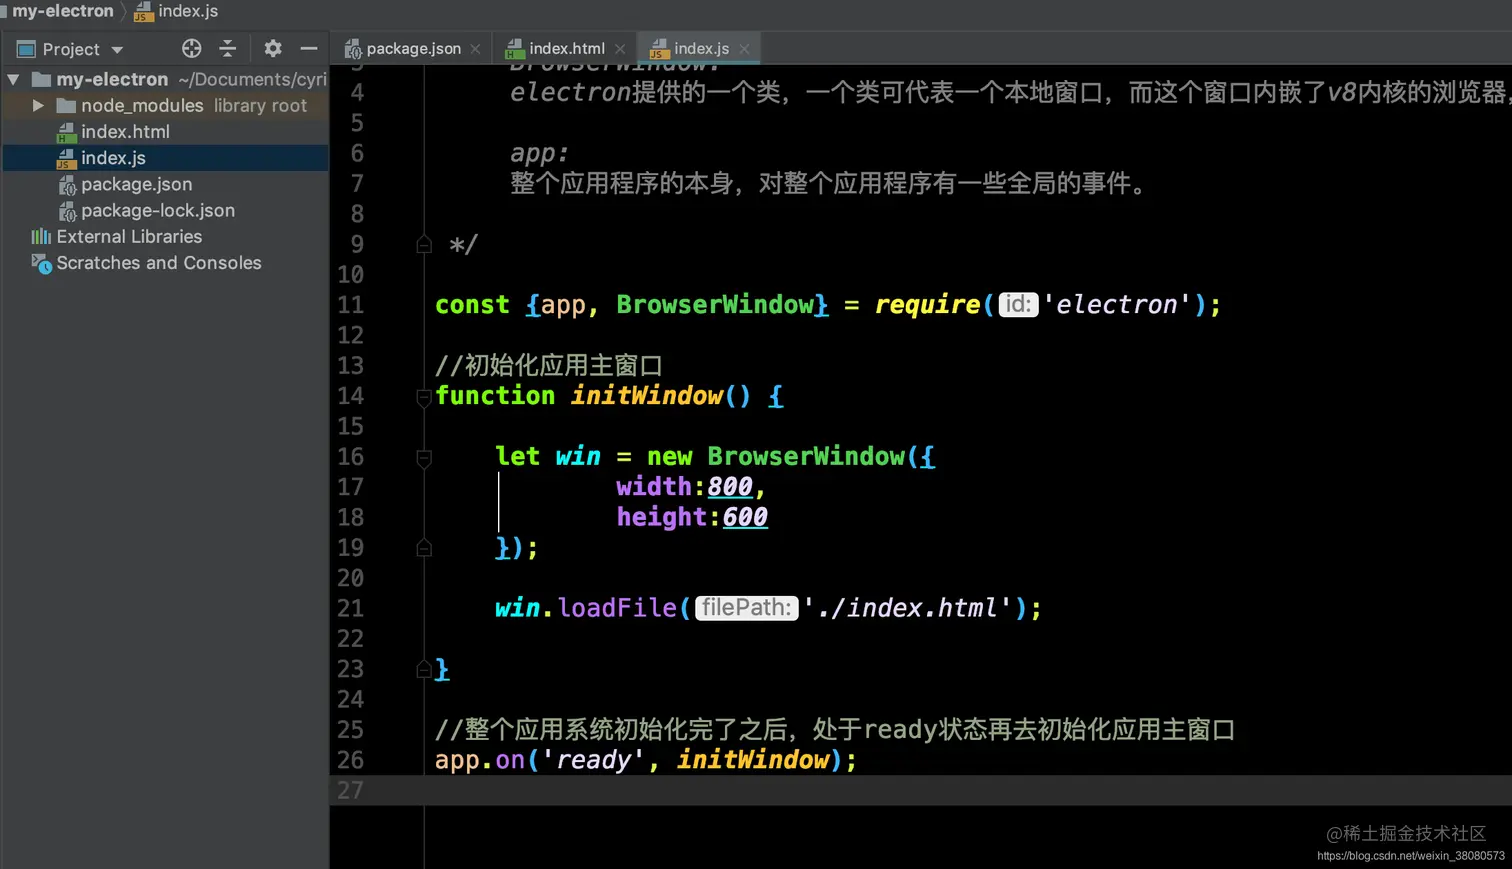Click the locate/scroll-from-source crosshair icon

(191, 48)
